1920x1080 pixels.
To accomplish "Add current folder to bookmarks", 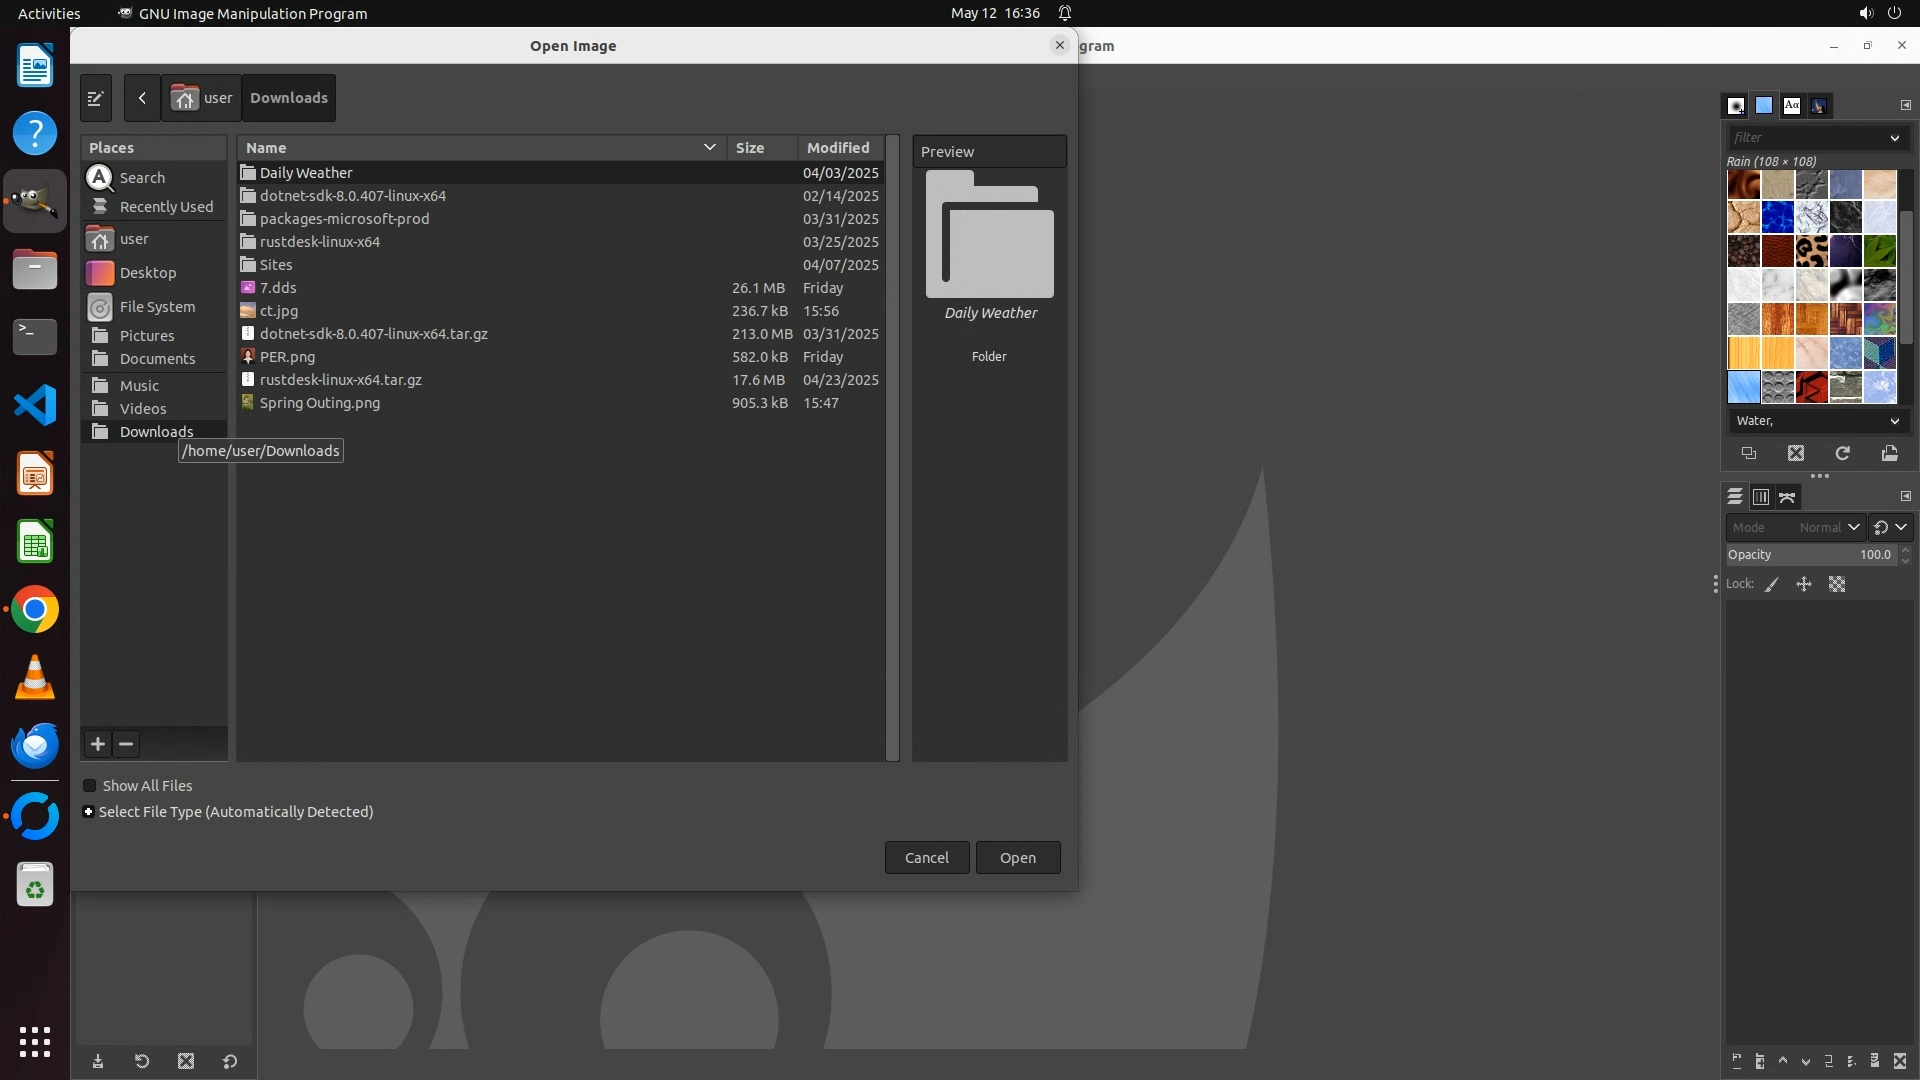I will pyautogui.click(x=98, y=744).
